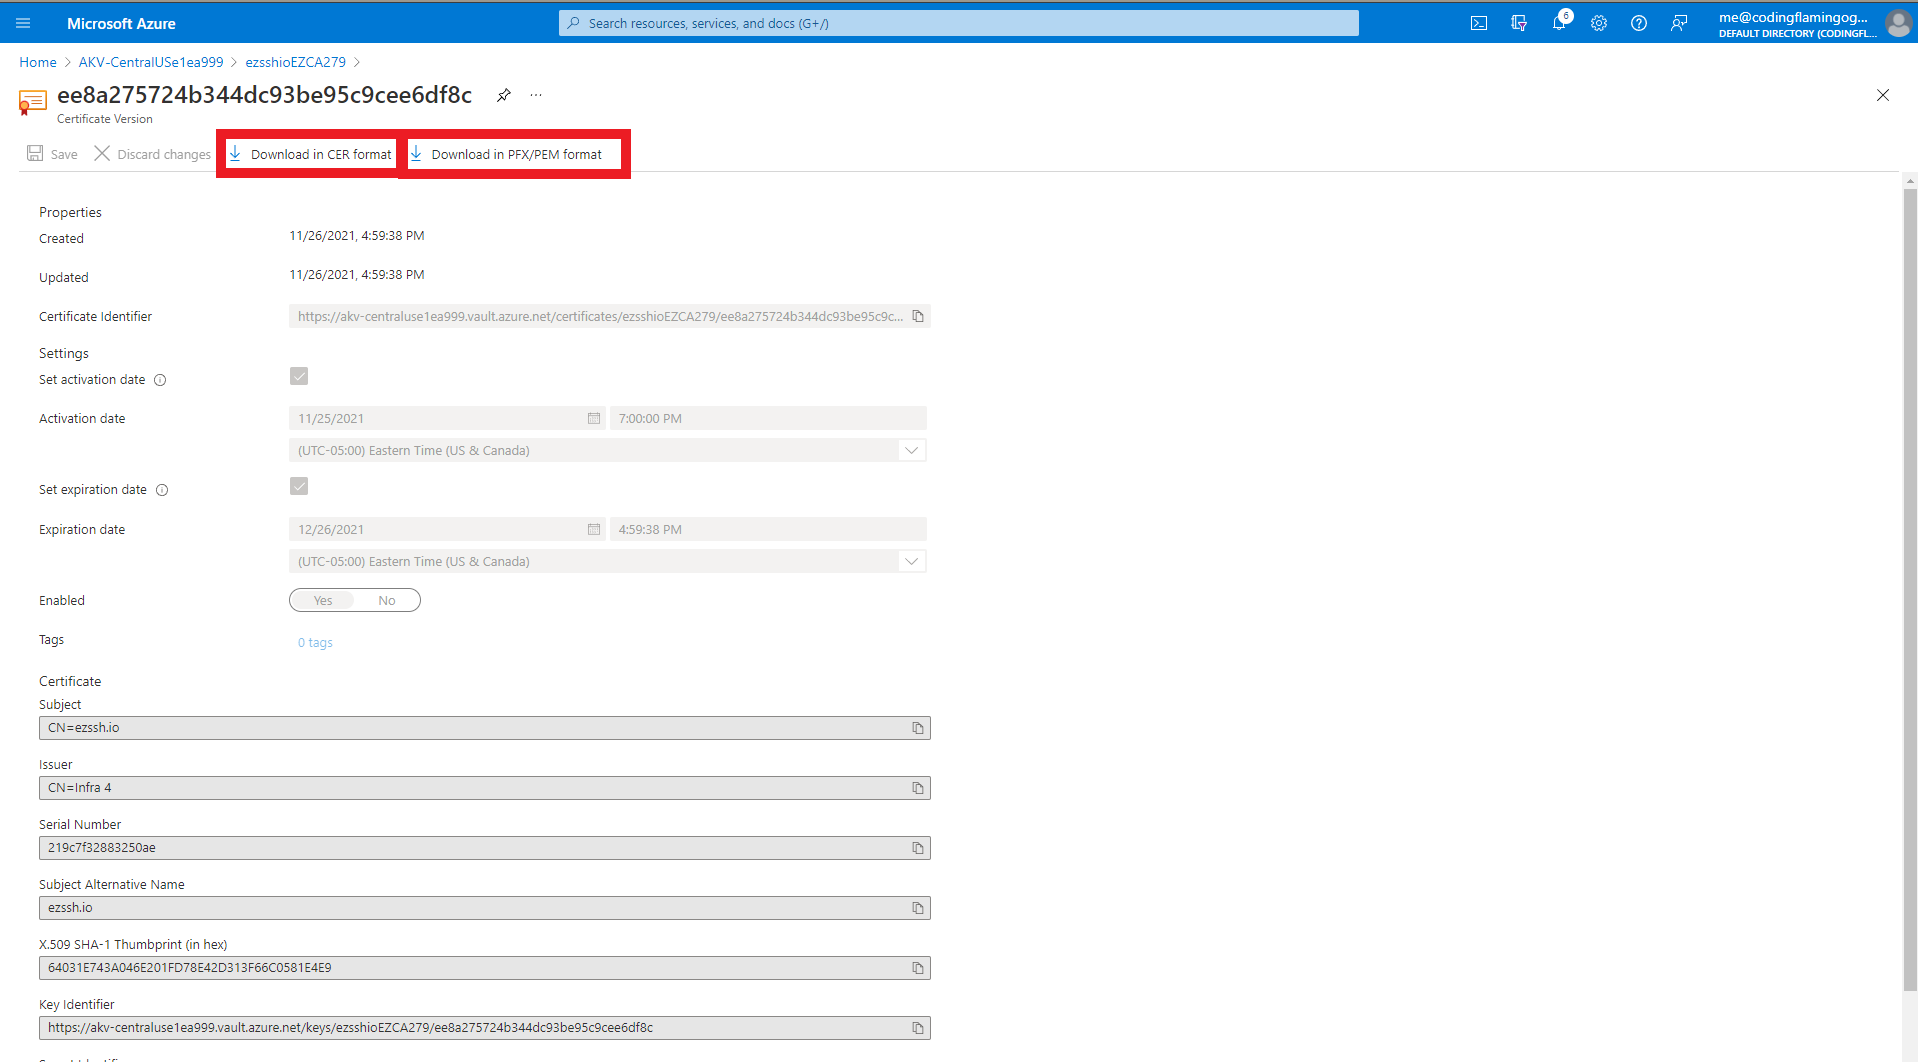Open the Feedback icon in the top bar
The image size is (1918, 1062).
tap(1679, 23)
